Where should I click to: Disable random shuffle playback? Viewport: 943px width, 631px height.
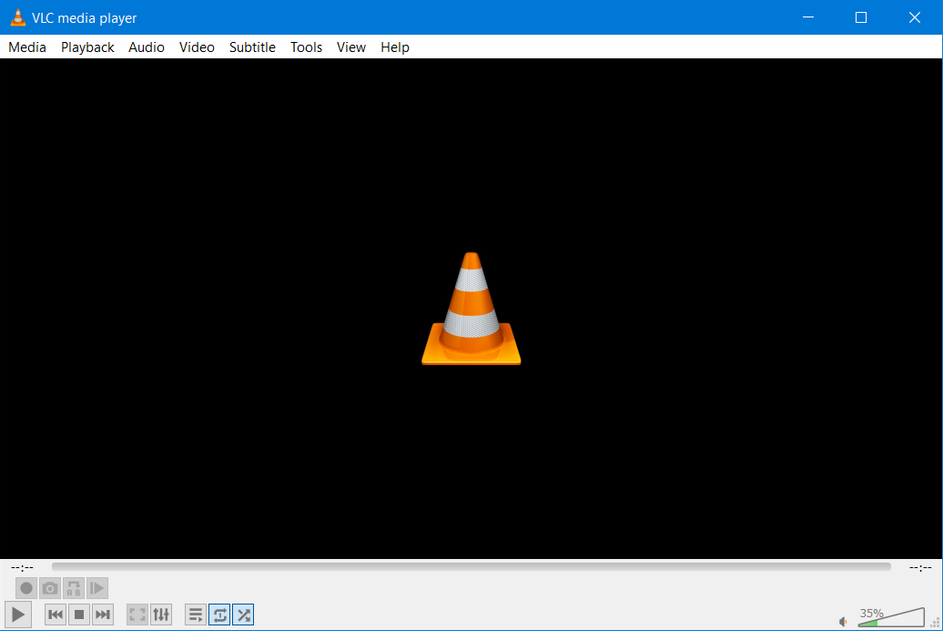coord(243,614)
